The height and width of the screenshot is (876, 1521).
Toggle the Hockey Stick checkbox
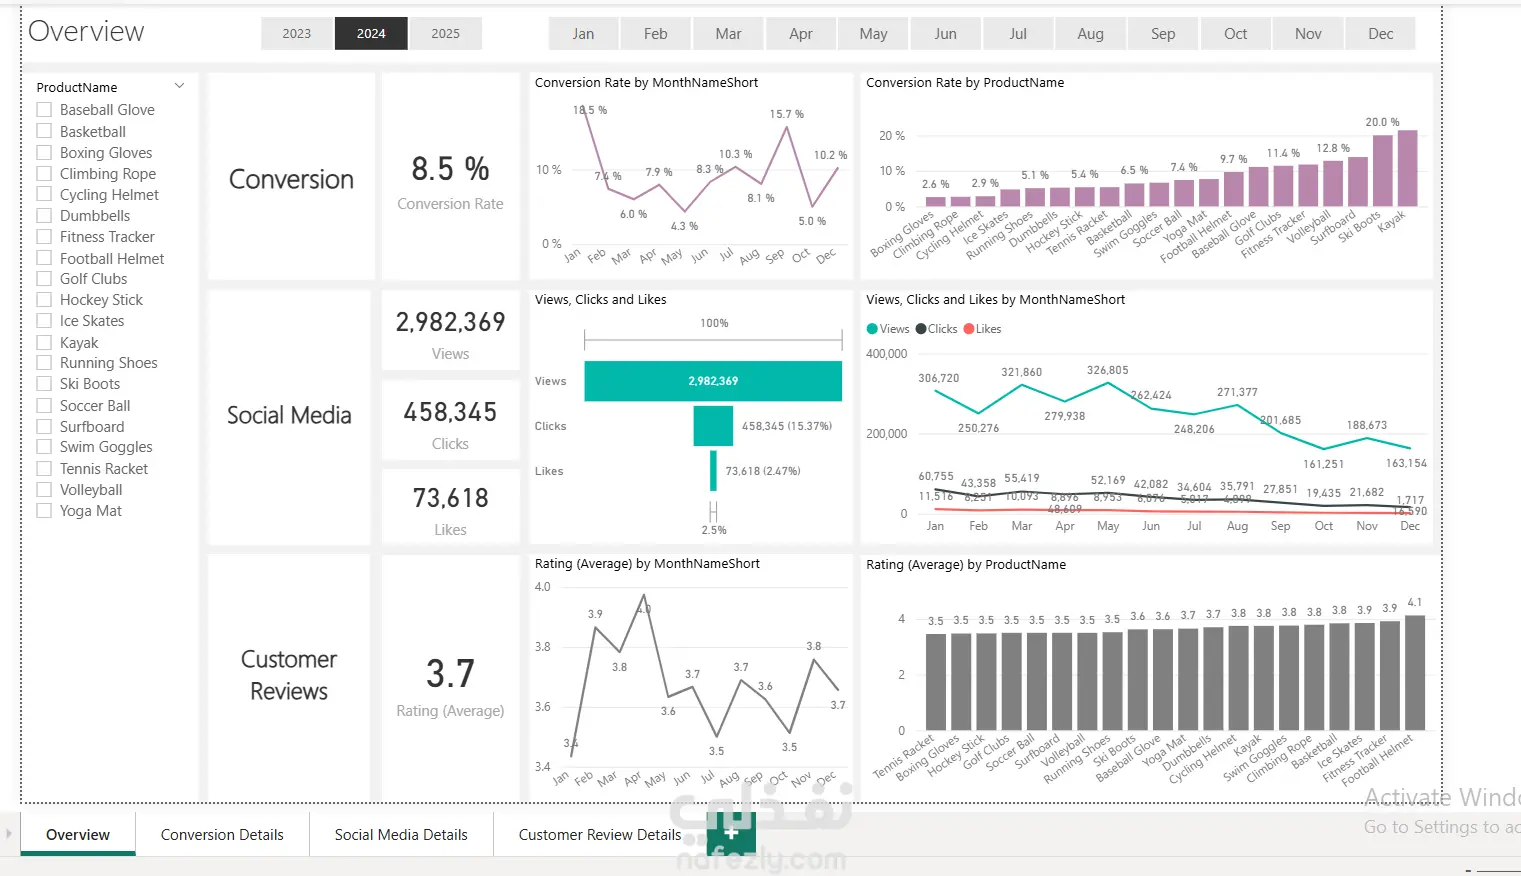click(x=44, y=300)
